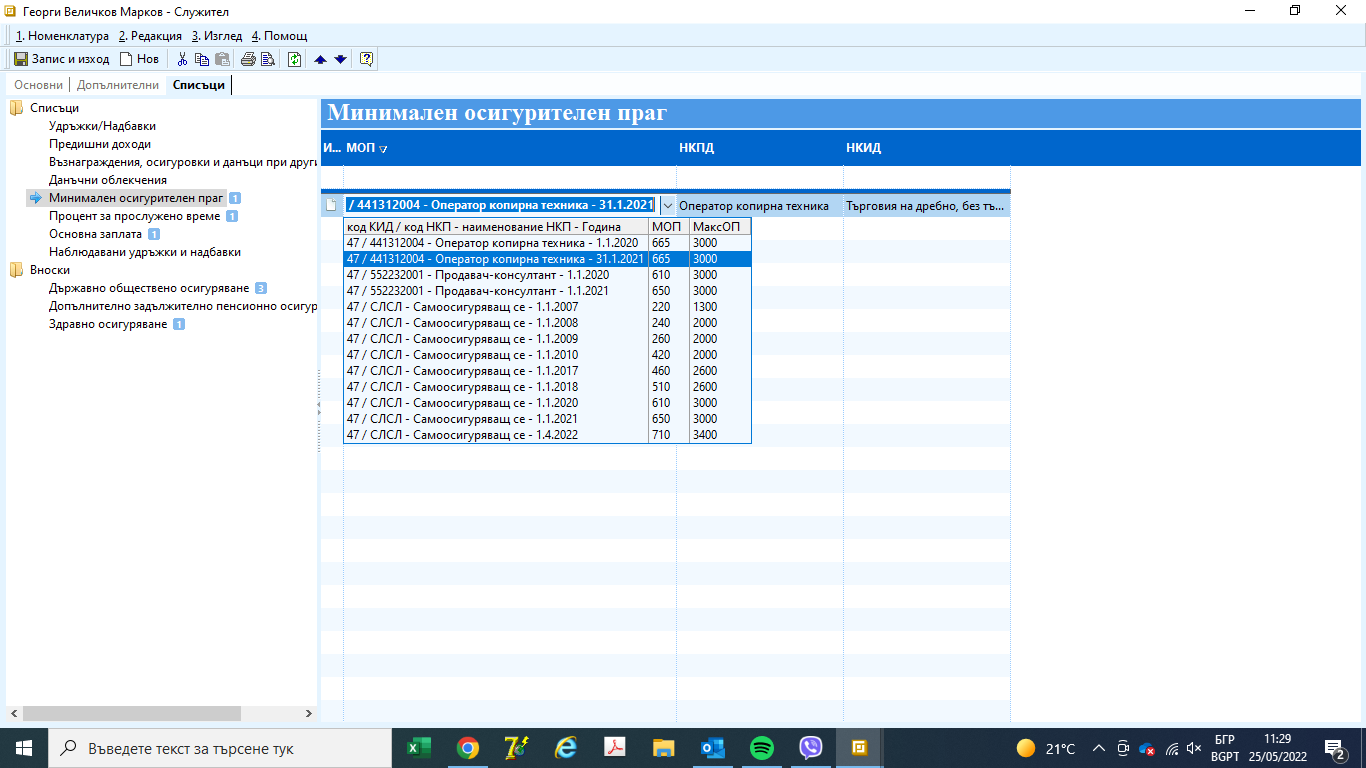The image size is (1366, 768).
Task: Collapse the МОП combo box dropdown arrow
Action: [x=668, y=205]
